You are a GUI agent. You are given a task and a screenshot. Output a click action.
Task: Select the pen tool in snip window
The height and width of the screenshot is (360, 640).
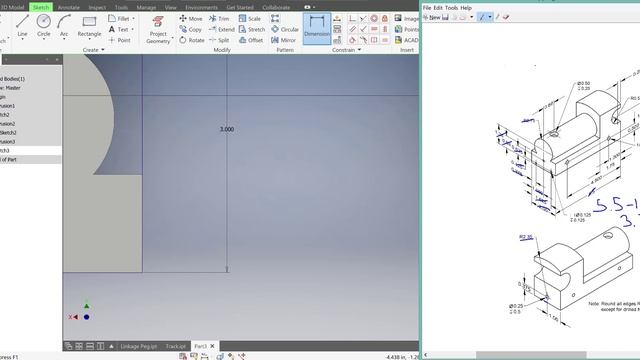click(x=482, y=17)
